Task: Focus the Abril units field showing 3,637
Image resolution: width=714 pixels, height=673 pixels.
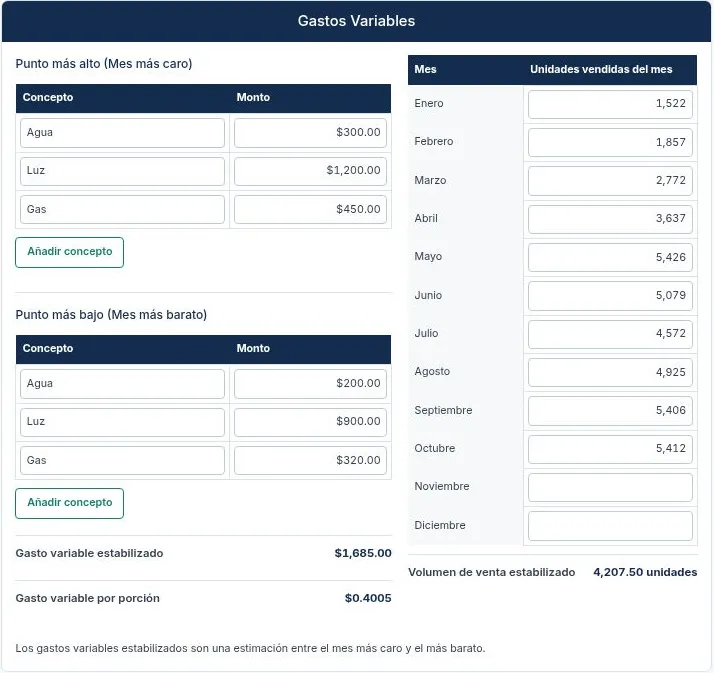Action: (610, 219)
